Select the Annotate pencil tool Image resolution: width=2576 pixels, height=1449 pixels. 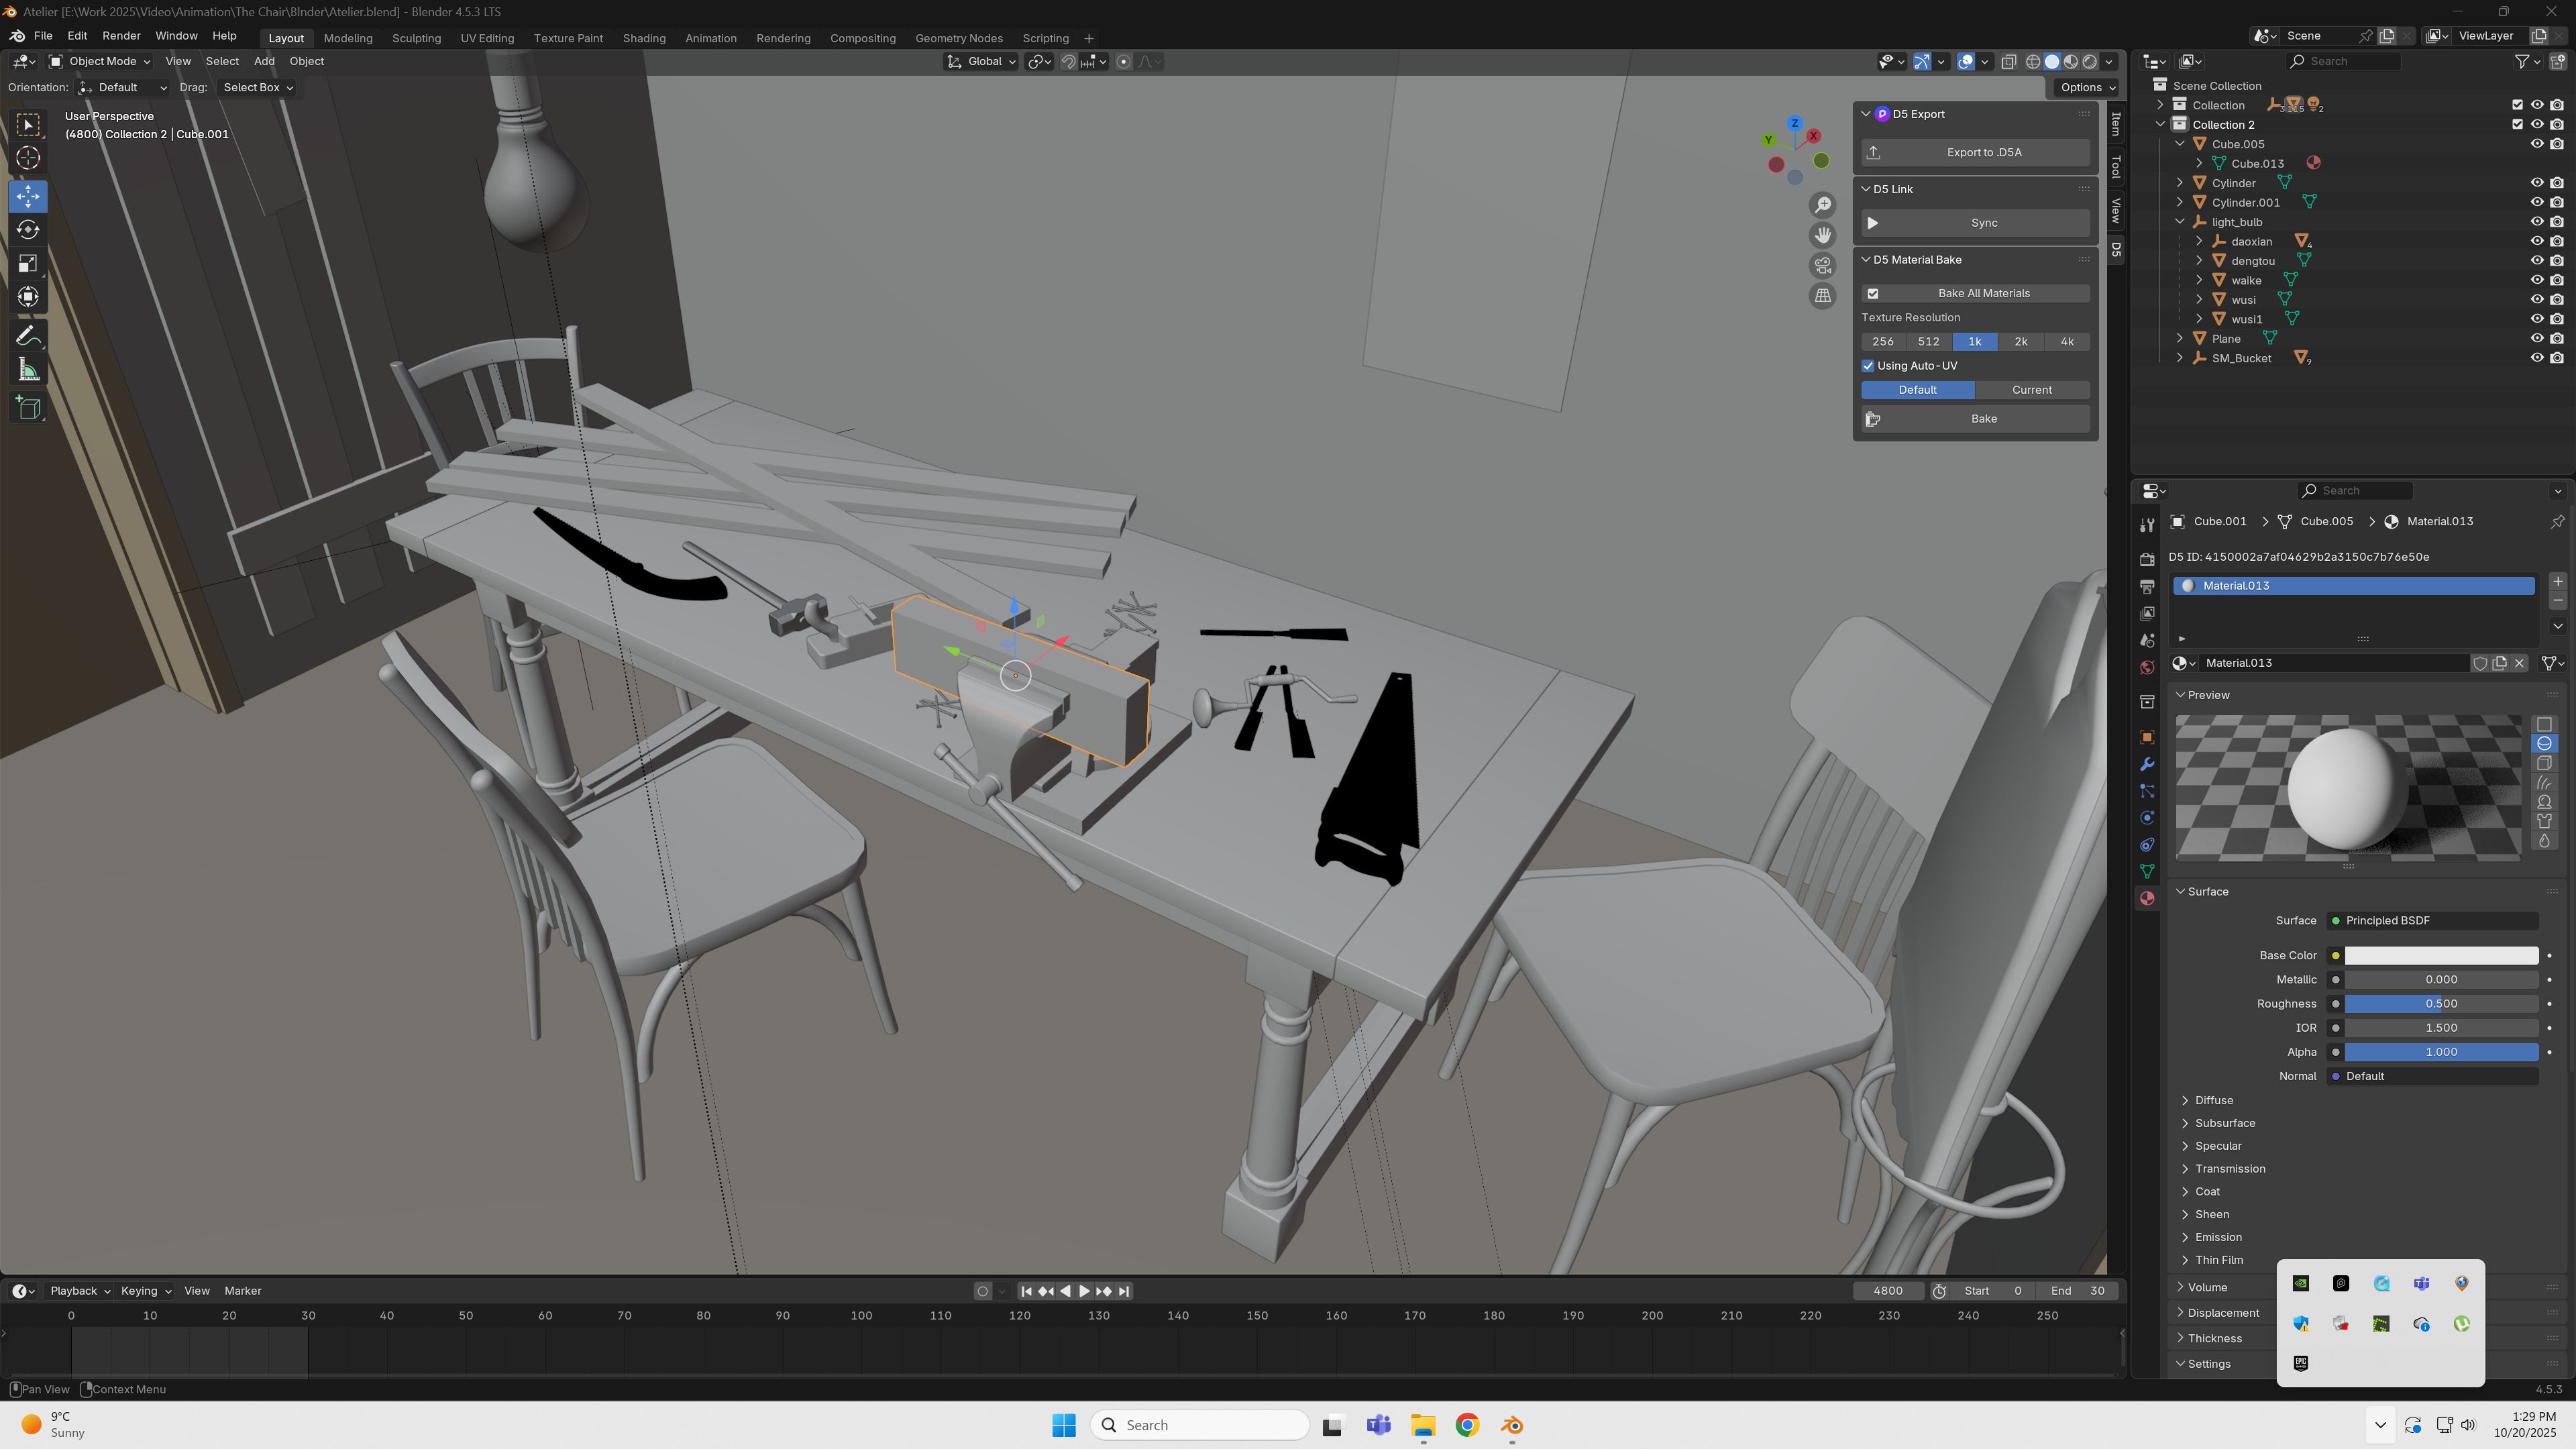(x=28, y=336)
